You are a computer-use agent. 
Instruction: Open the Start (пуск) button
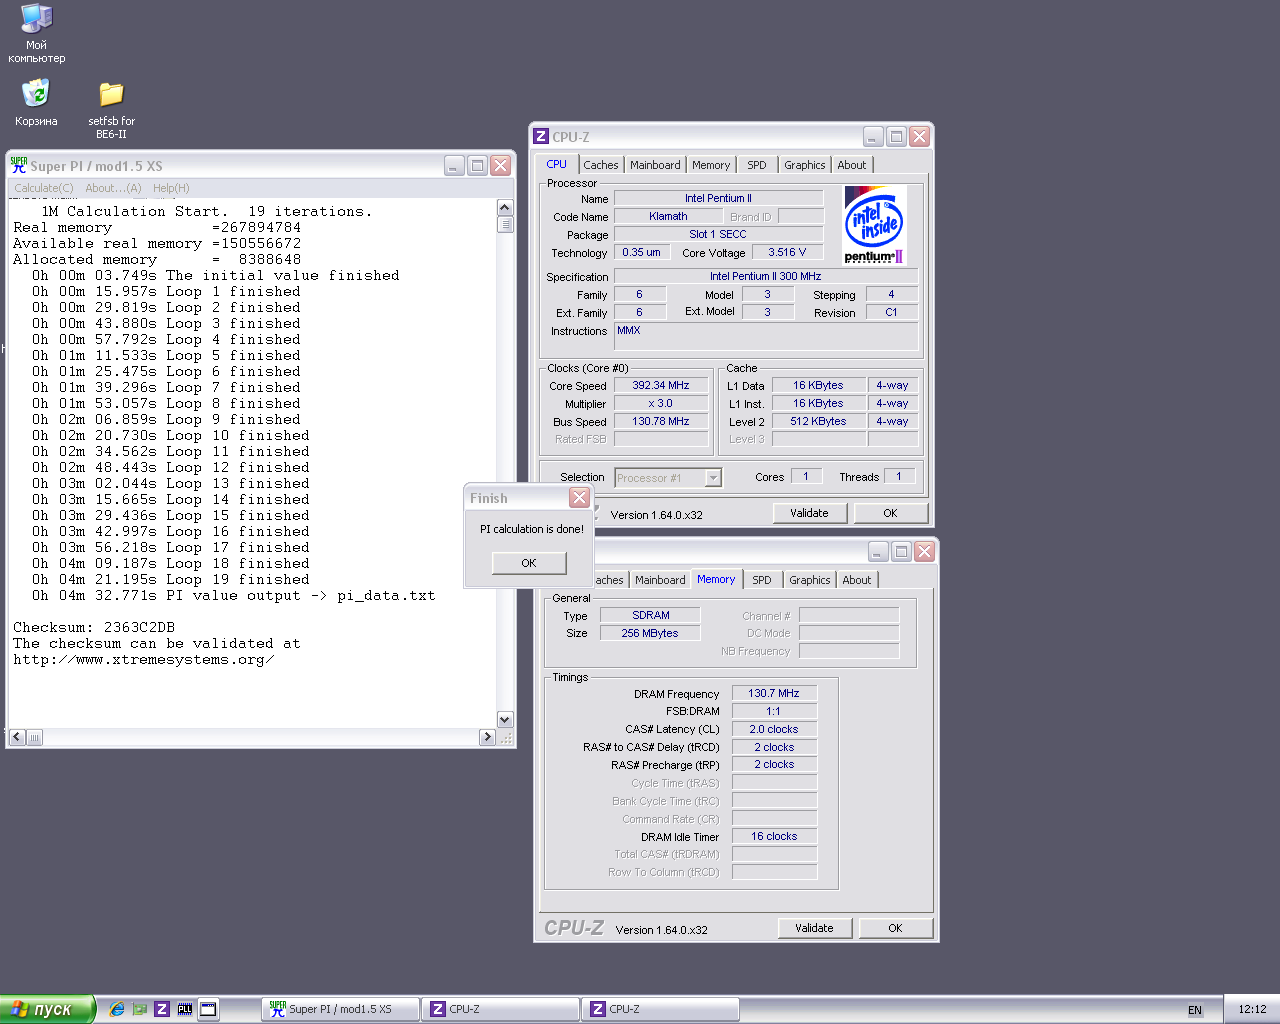tap(48, 1009)
